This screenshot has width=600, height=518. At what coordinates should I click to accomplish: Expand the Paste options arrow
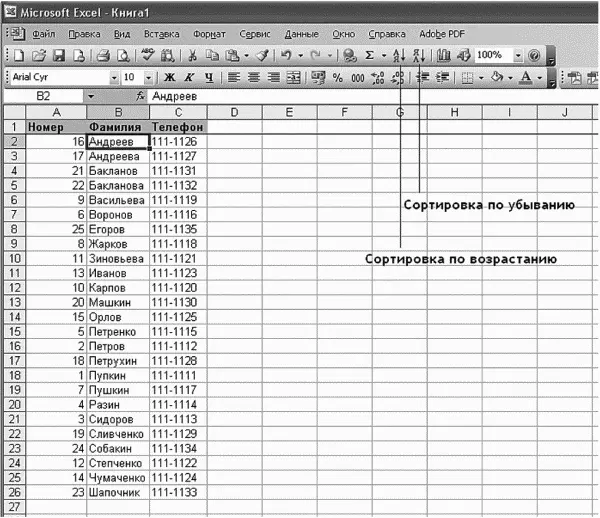pos(246,56)
